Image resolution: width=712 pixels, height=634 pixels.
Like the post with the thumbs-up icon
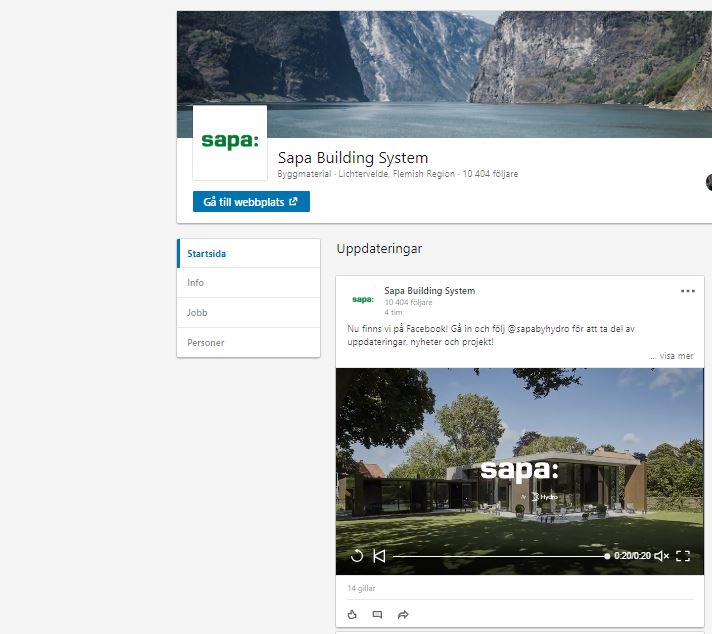[x=352, y=614]
